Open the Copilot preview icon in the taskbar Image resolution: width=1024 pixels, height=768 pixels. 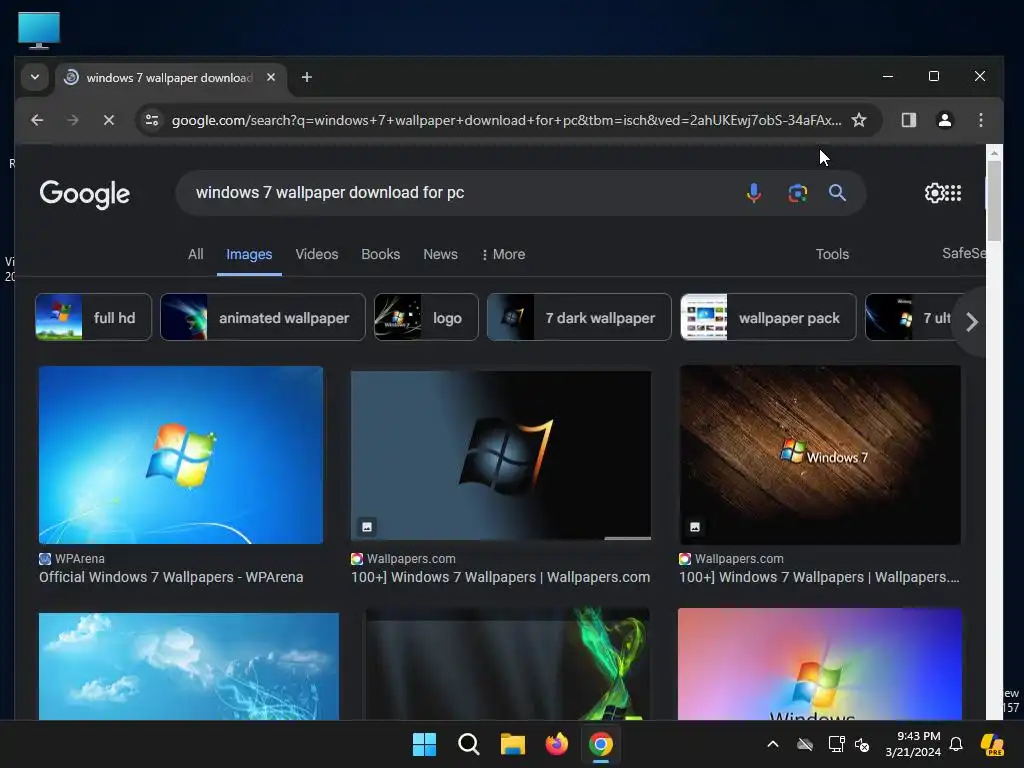(x=993, y=744)
